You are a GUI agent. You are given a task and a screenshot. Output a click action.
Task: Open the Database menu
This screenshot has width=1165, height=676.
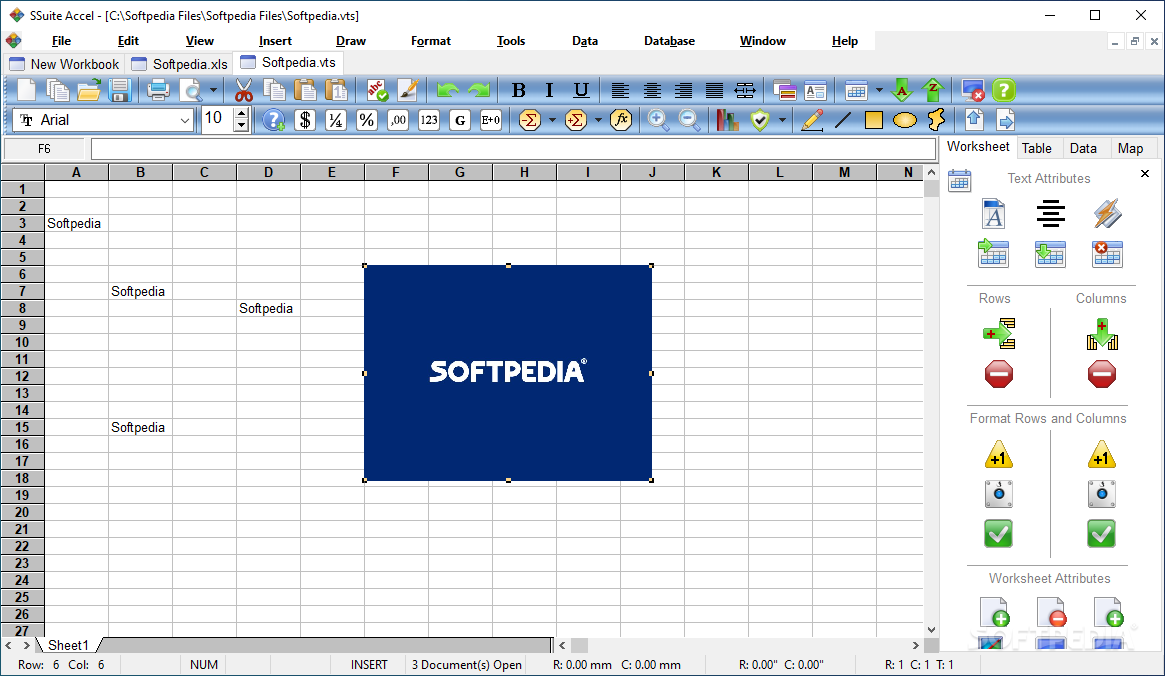(669, 41)
